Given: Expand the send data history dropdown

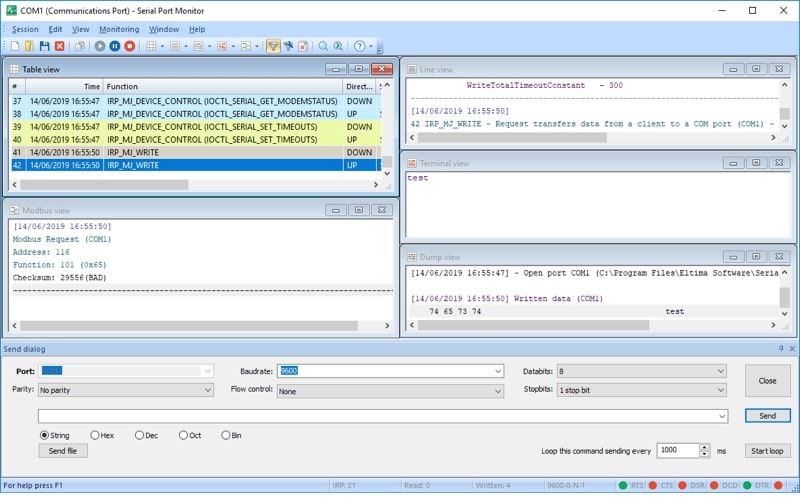Looking at the screenshot, I should 722,416.
